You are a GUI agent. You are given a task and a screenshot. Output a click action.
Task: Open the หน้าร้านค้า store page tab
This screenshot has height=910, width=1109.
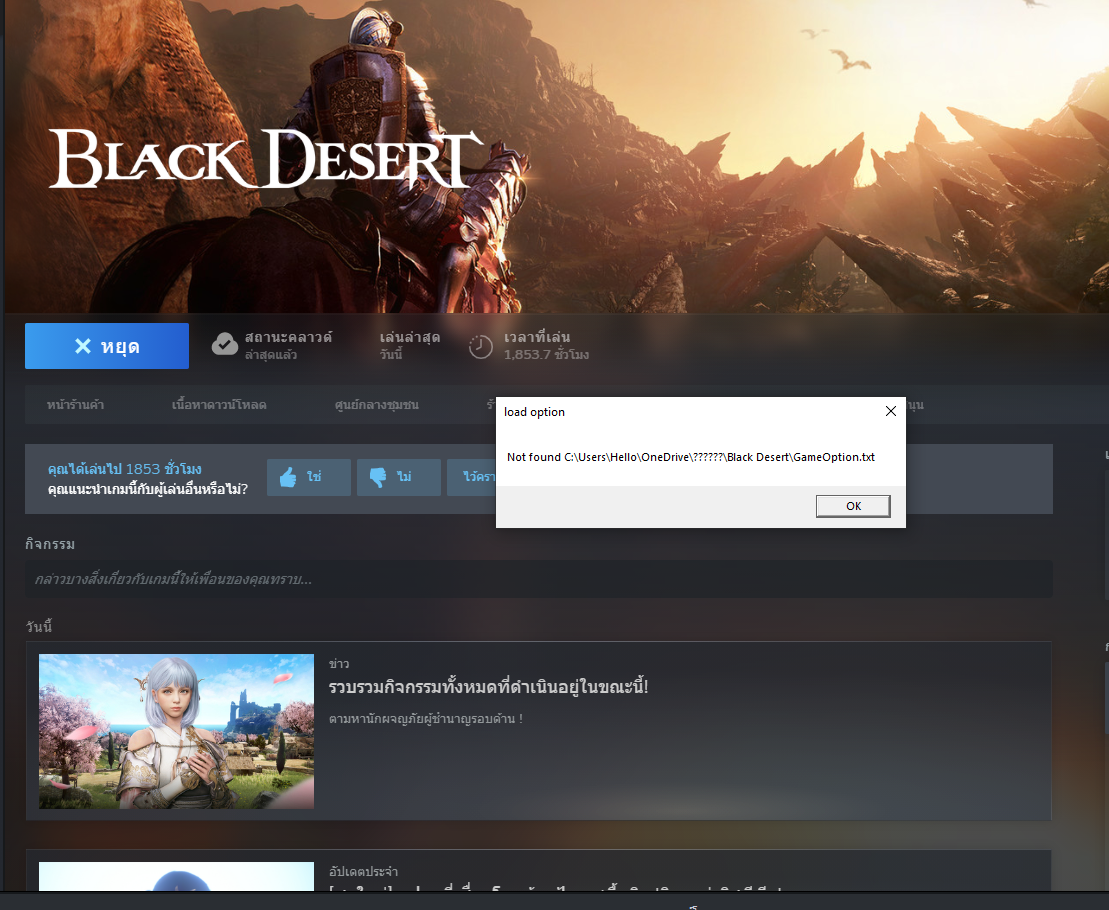76,405
